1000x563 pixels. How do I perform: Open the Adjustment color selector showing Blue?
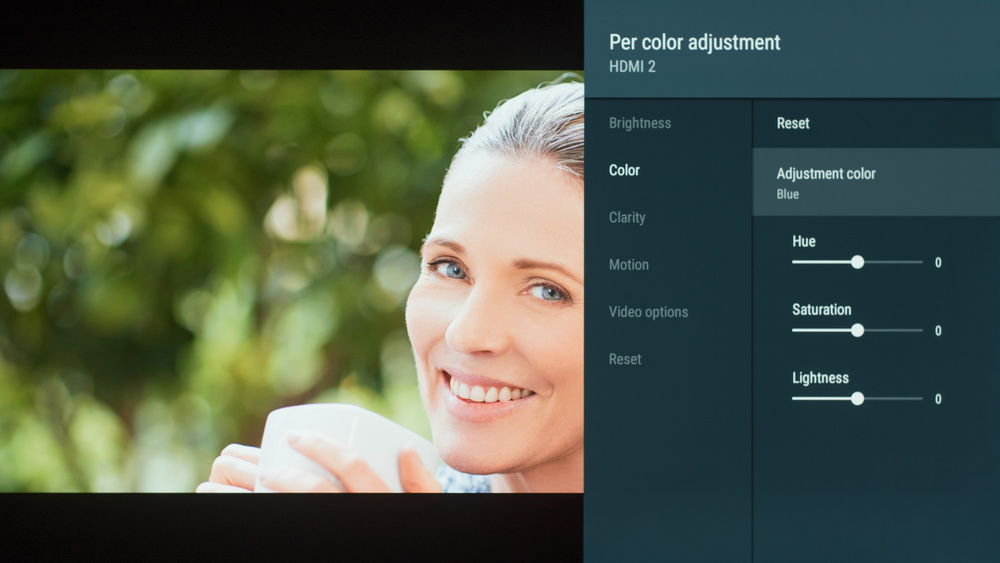pyautogui.click(x=876, y=182)
